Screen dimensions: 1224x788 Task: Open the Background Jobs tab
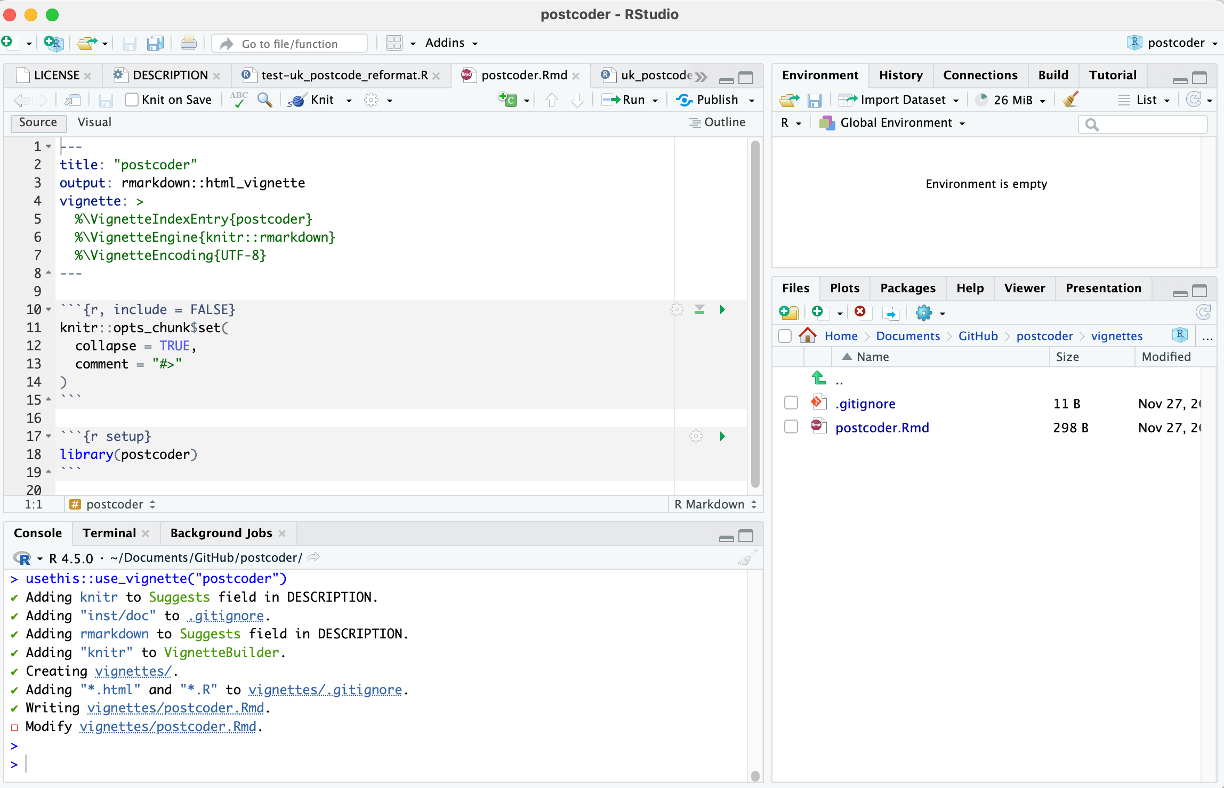220,533
